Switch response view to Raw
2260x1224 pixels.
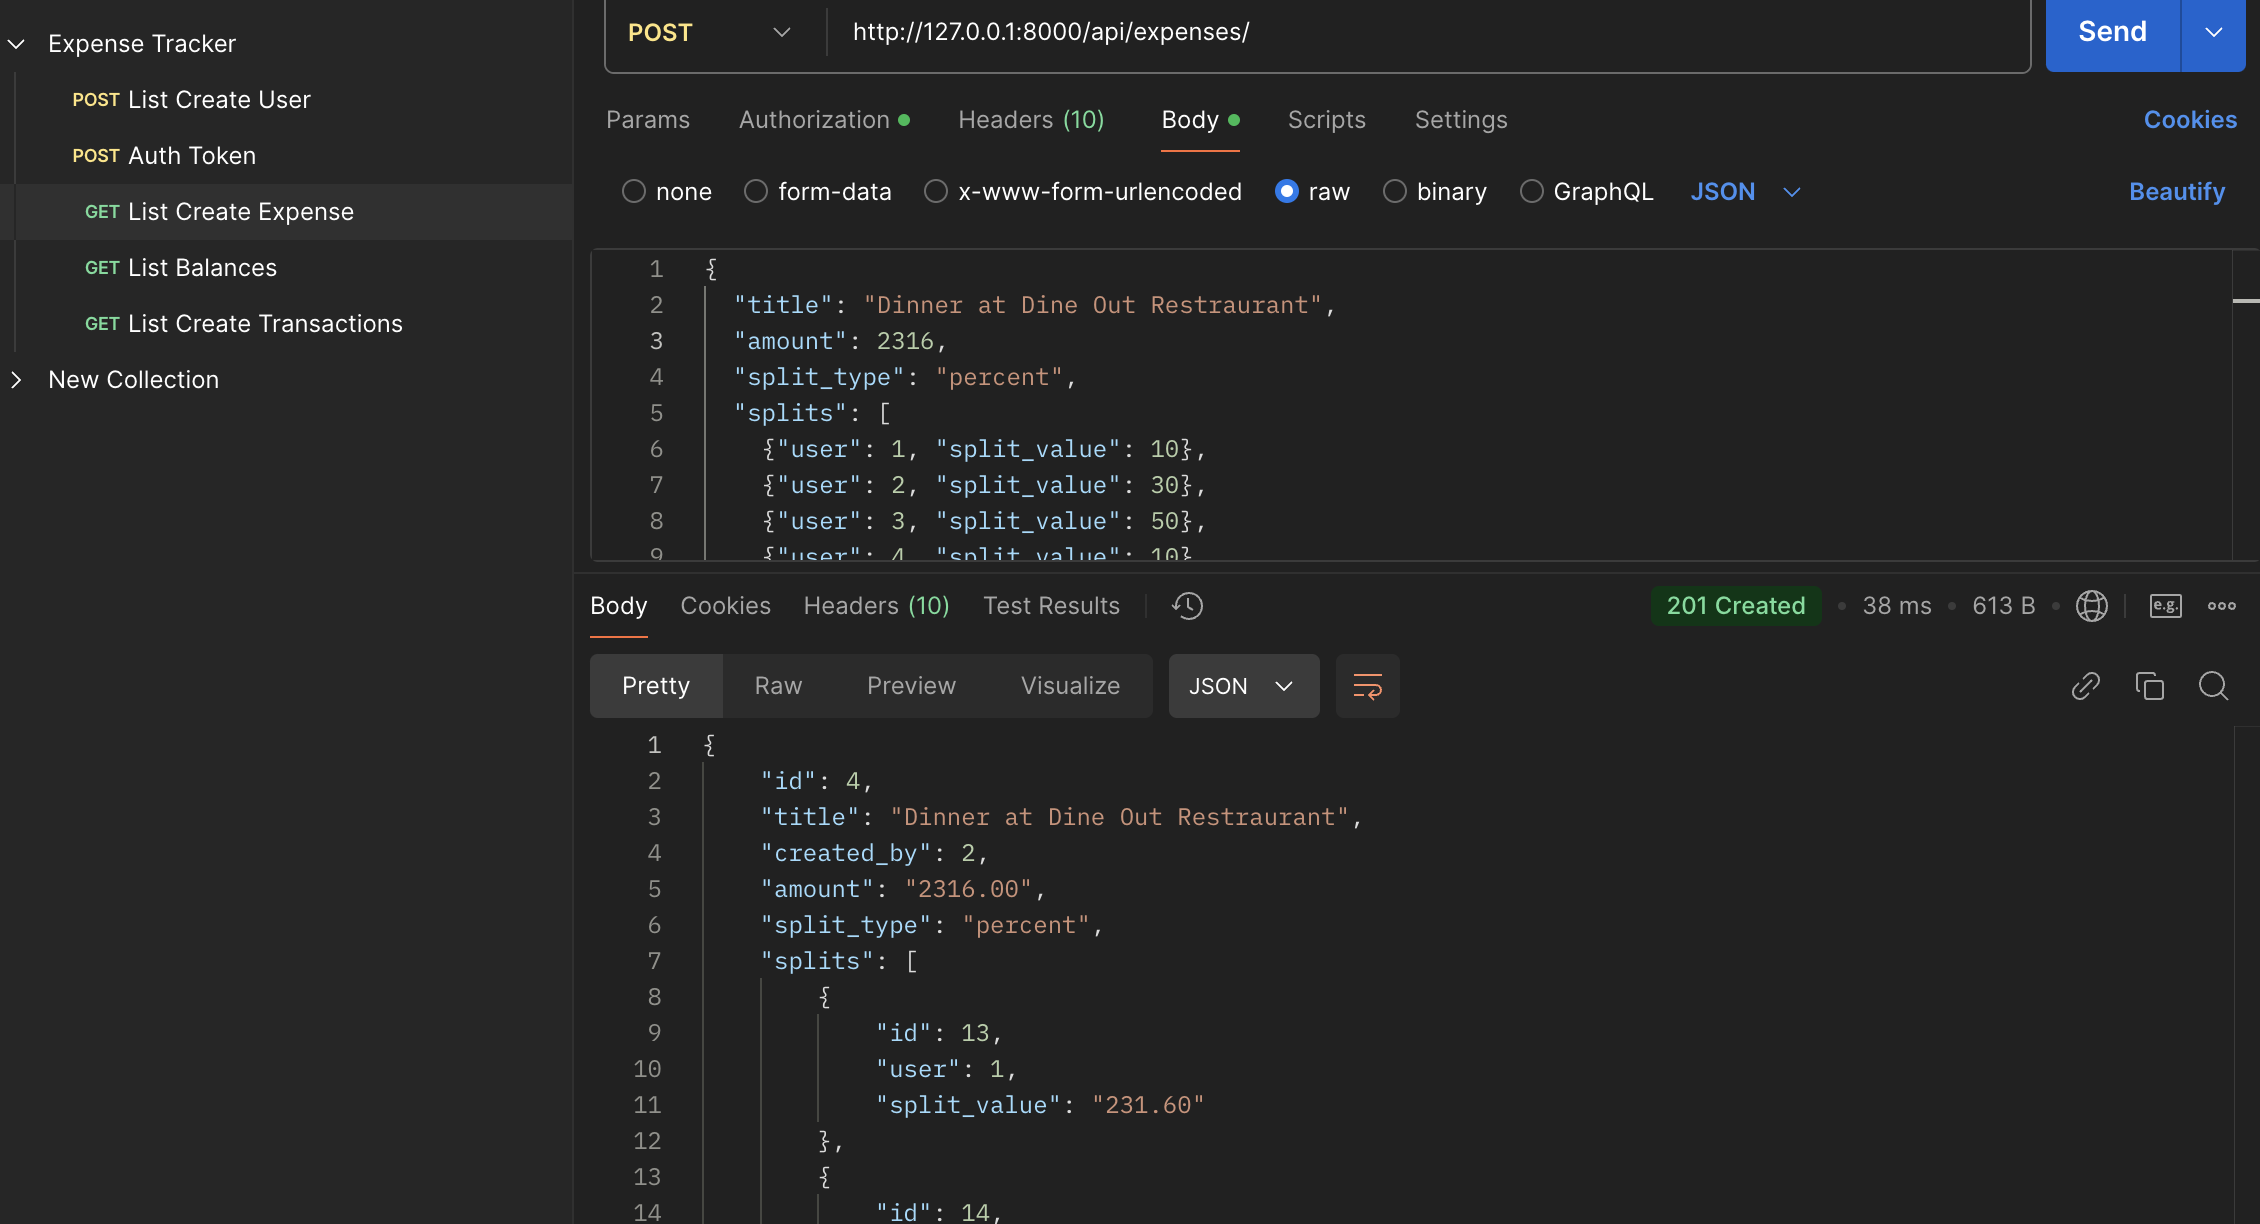coord(778,686)
